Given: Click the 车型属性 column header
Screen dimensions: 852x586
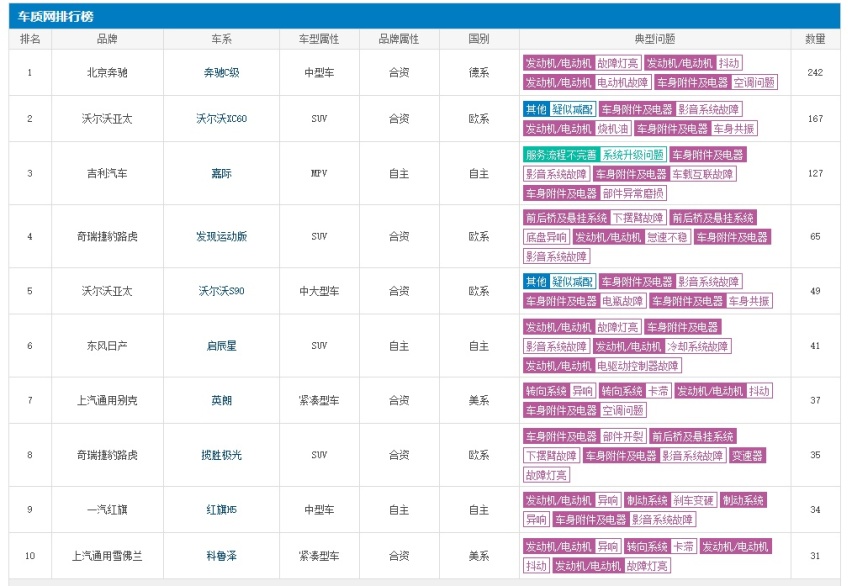Looking at the screenshot, I should click(x=319, y=39).
